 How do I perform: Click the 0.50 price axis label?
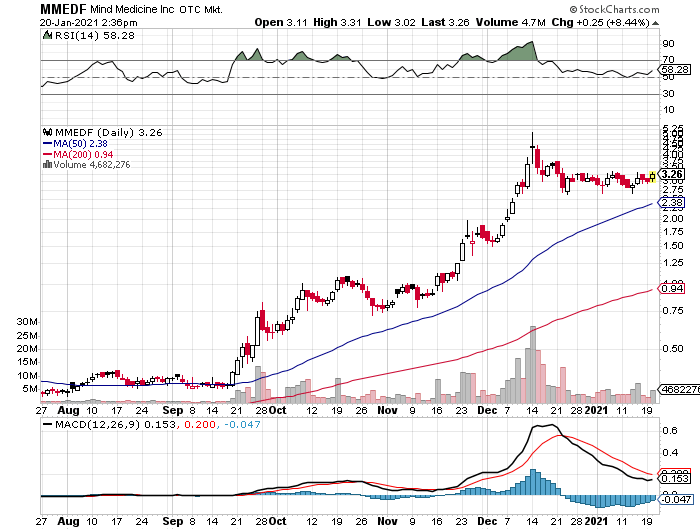tap(672, 348)
